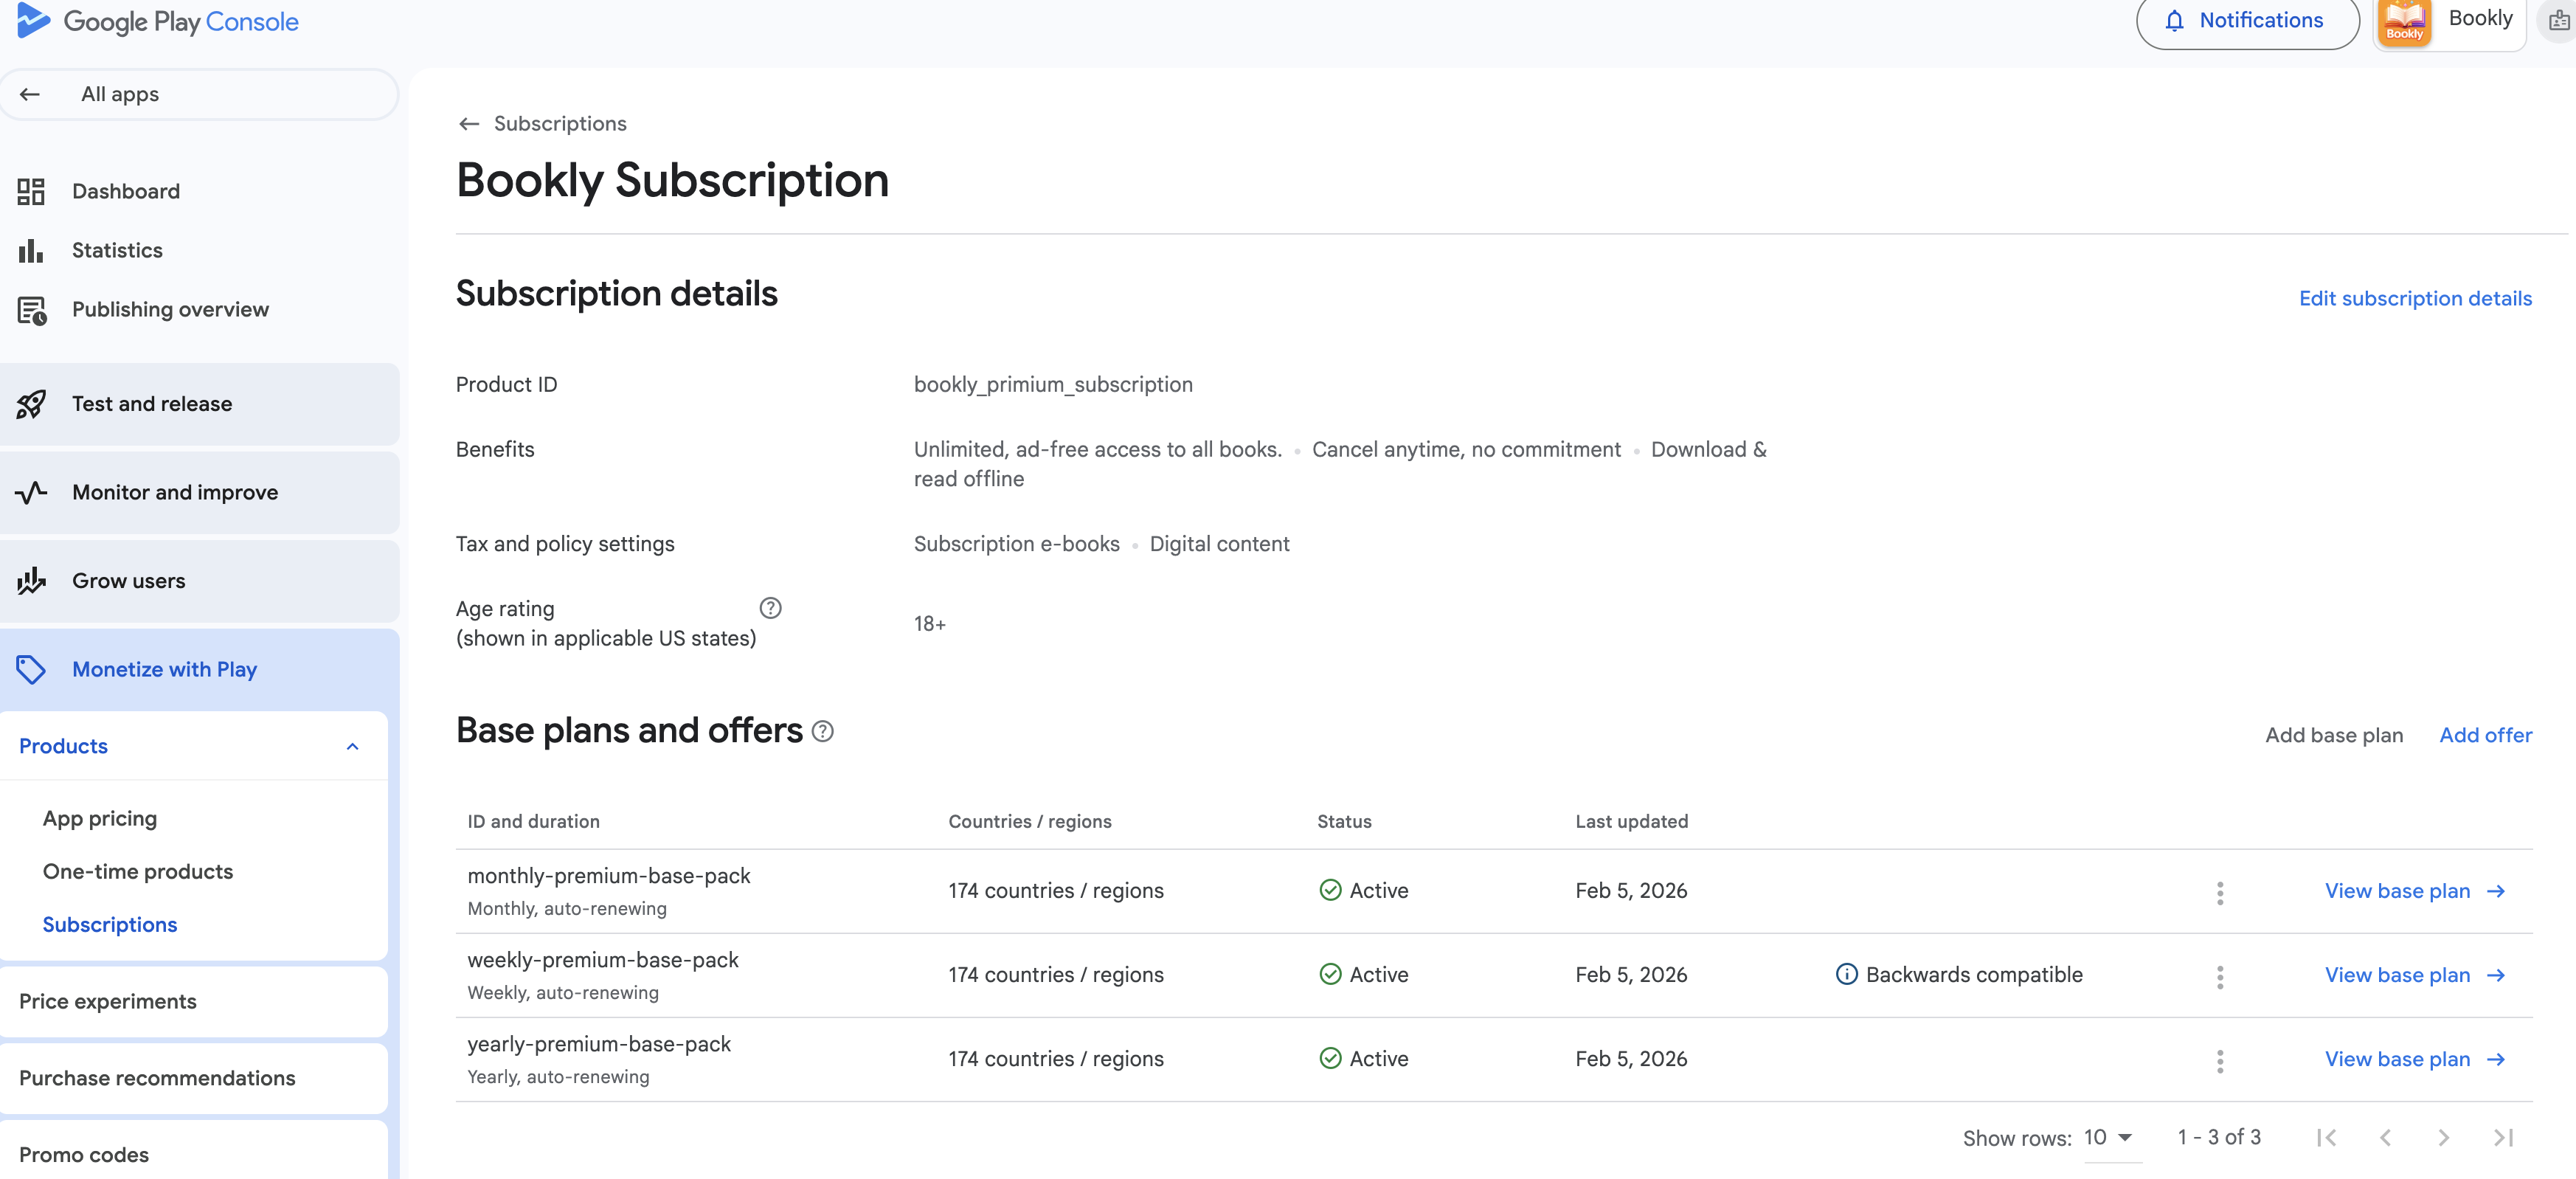Image resolution: width=2576 pixels, height=1179 pixels.
Task: Select Subscriptions in the sidebar
Action: [110, 925]
